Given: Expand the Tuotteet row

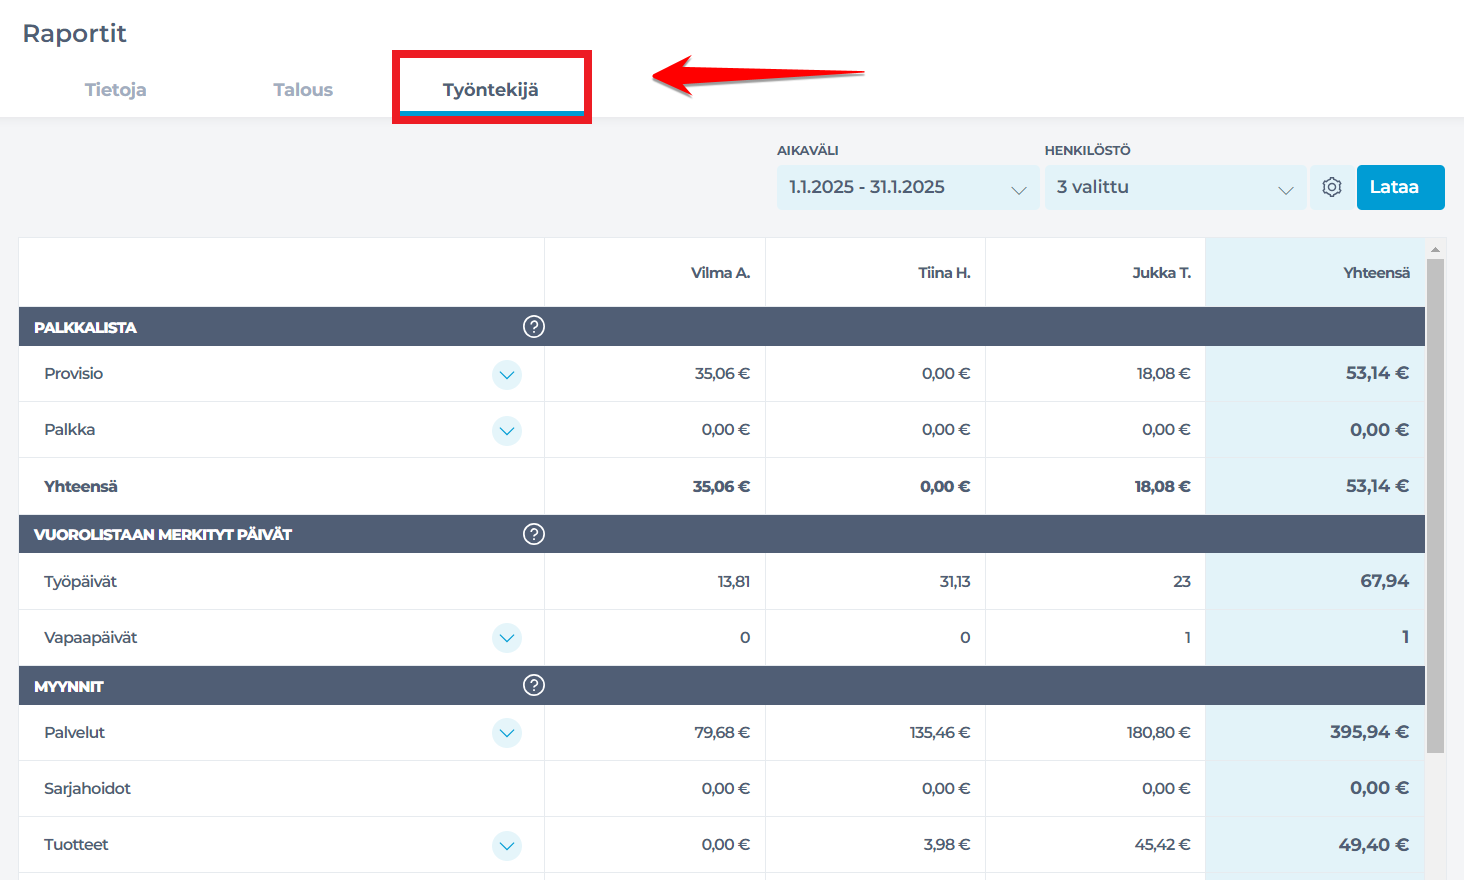Looking at the screenshot, I should click(x=507, y=846).
